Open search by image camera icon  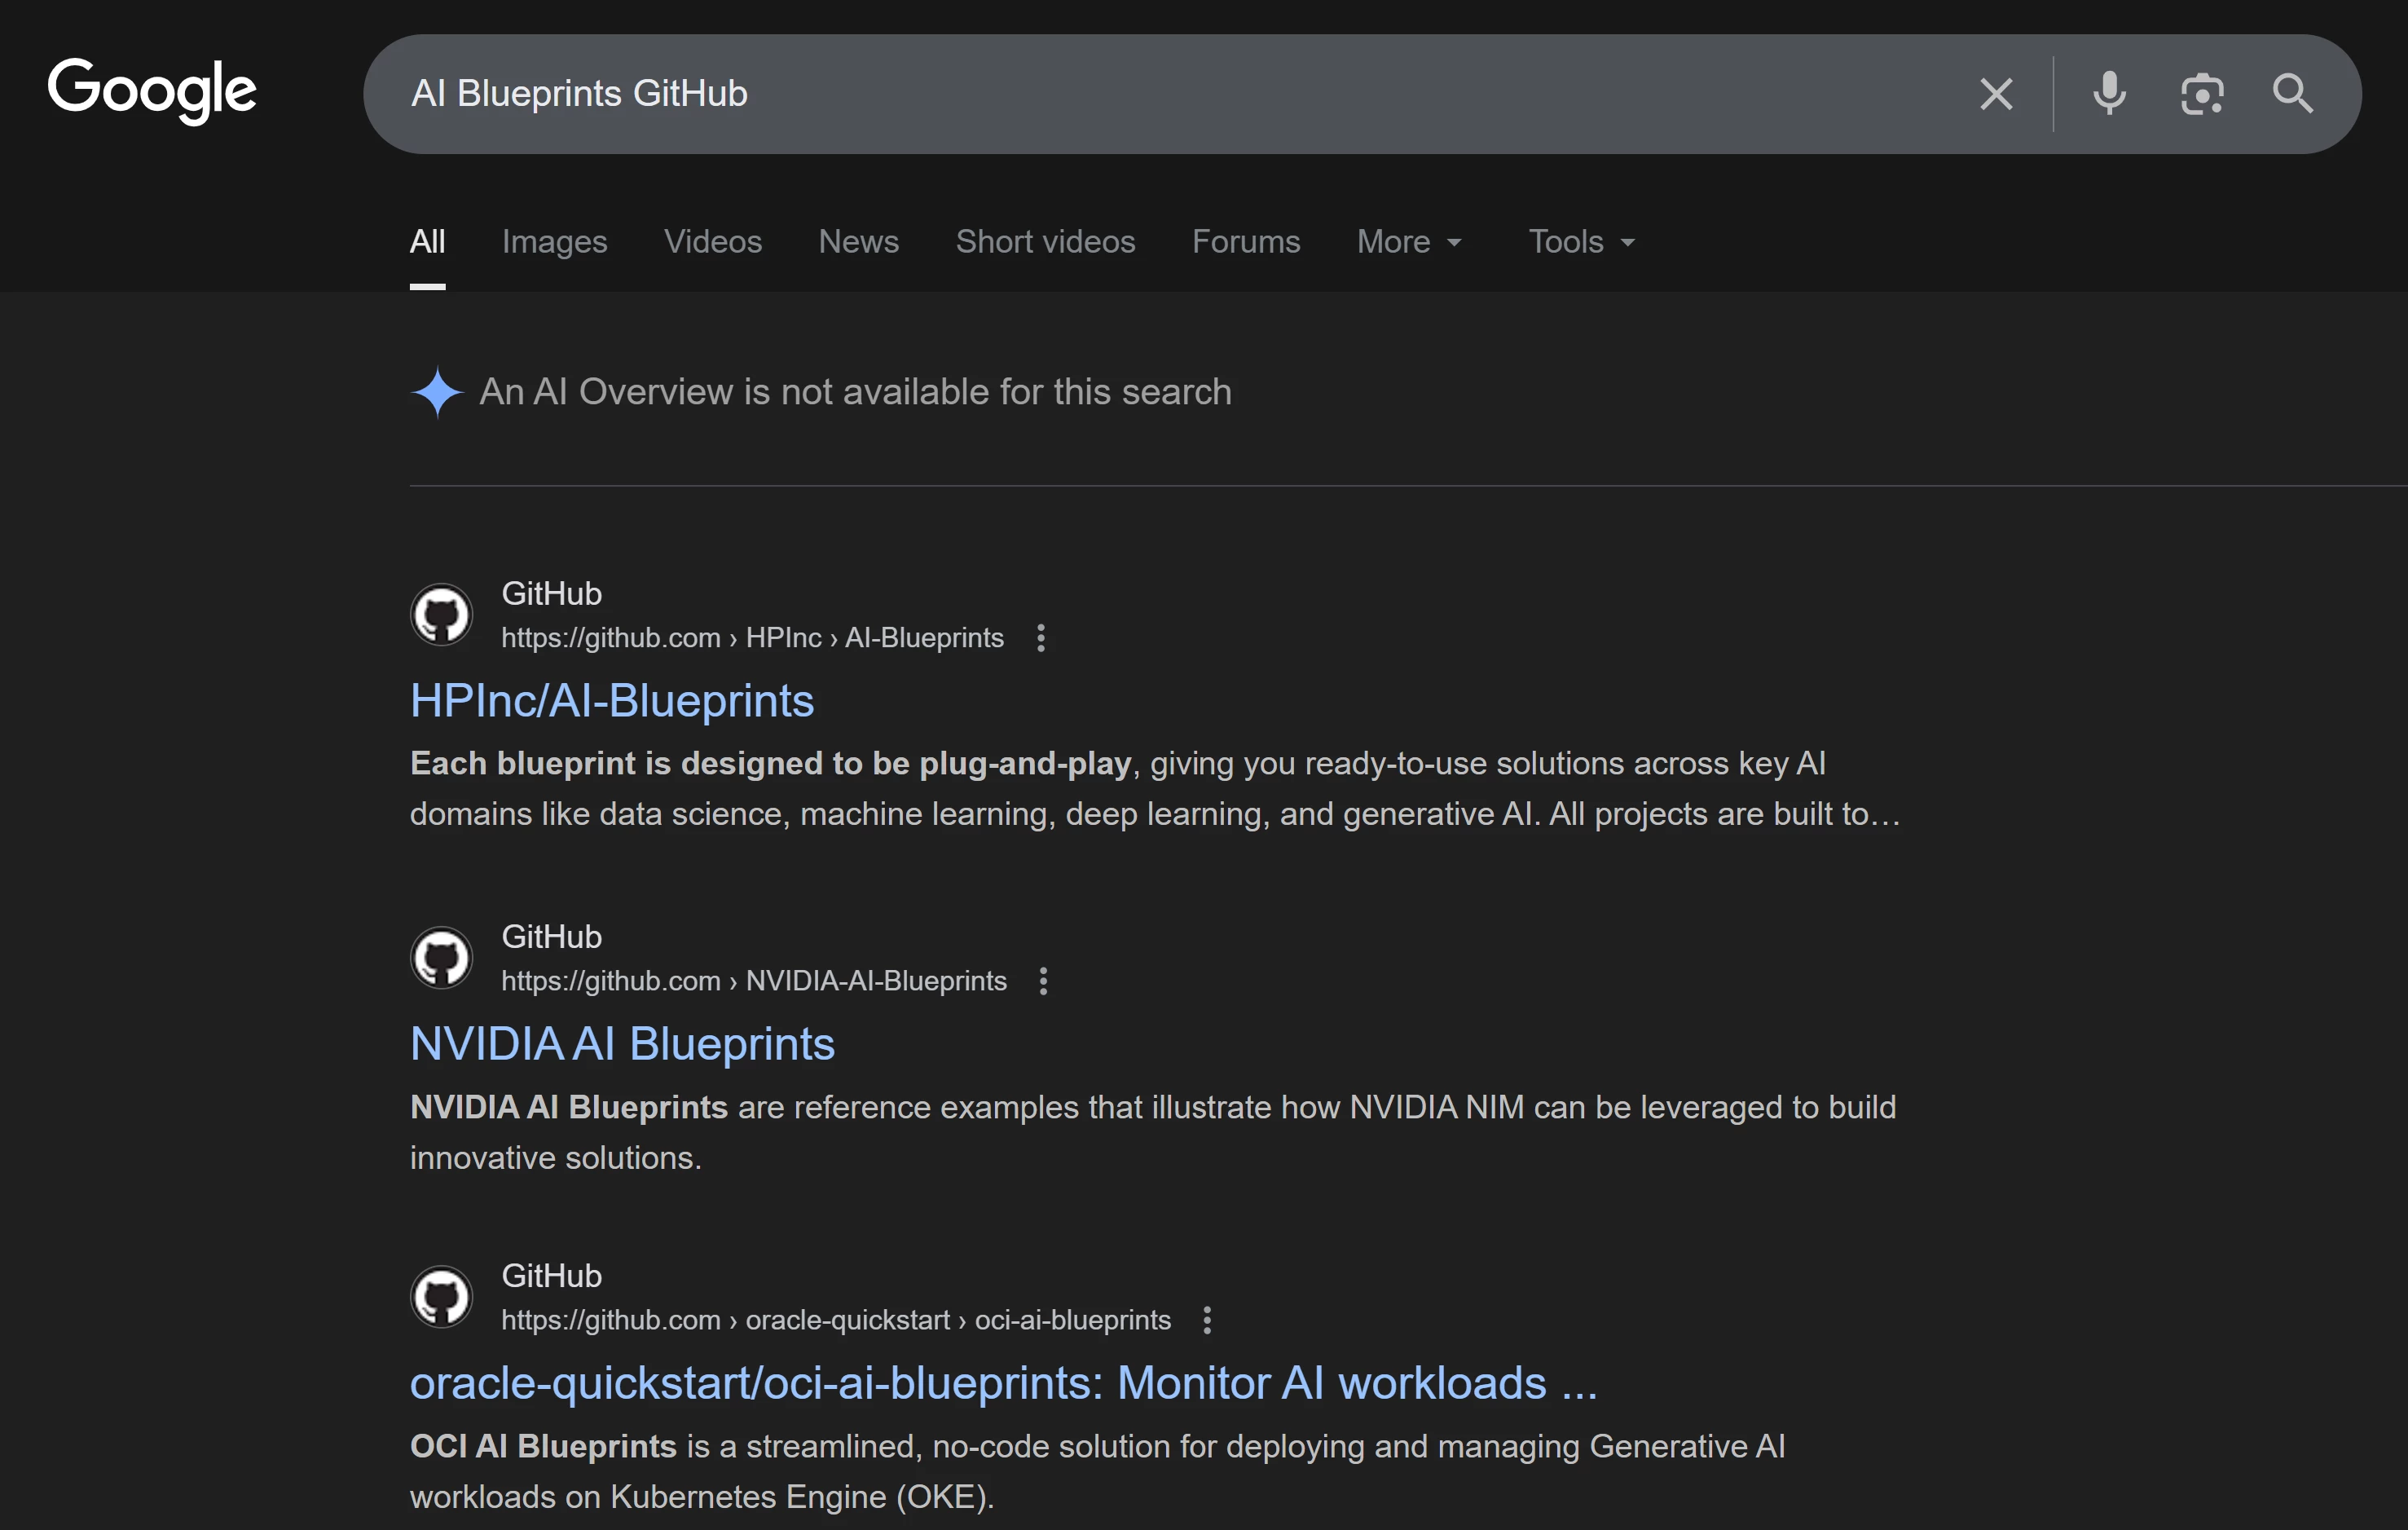click(x=2201, y=94)
